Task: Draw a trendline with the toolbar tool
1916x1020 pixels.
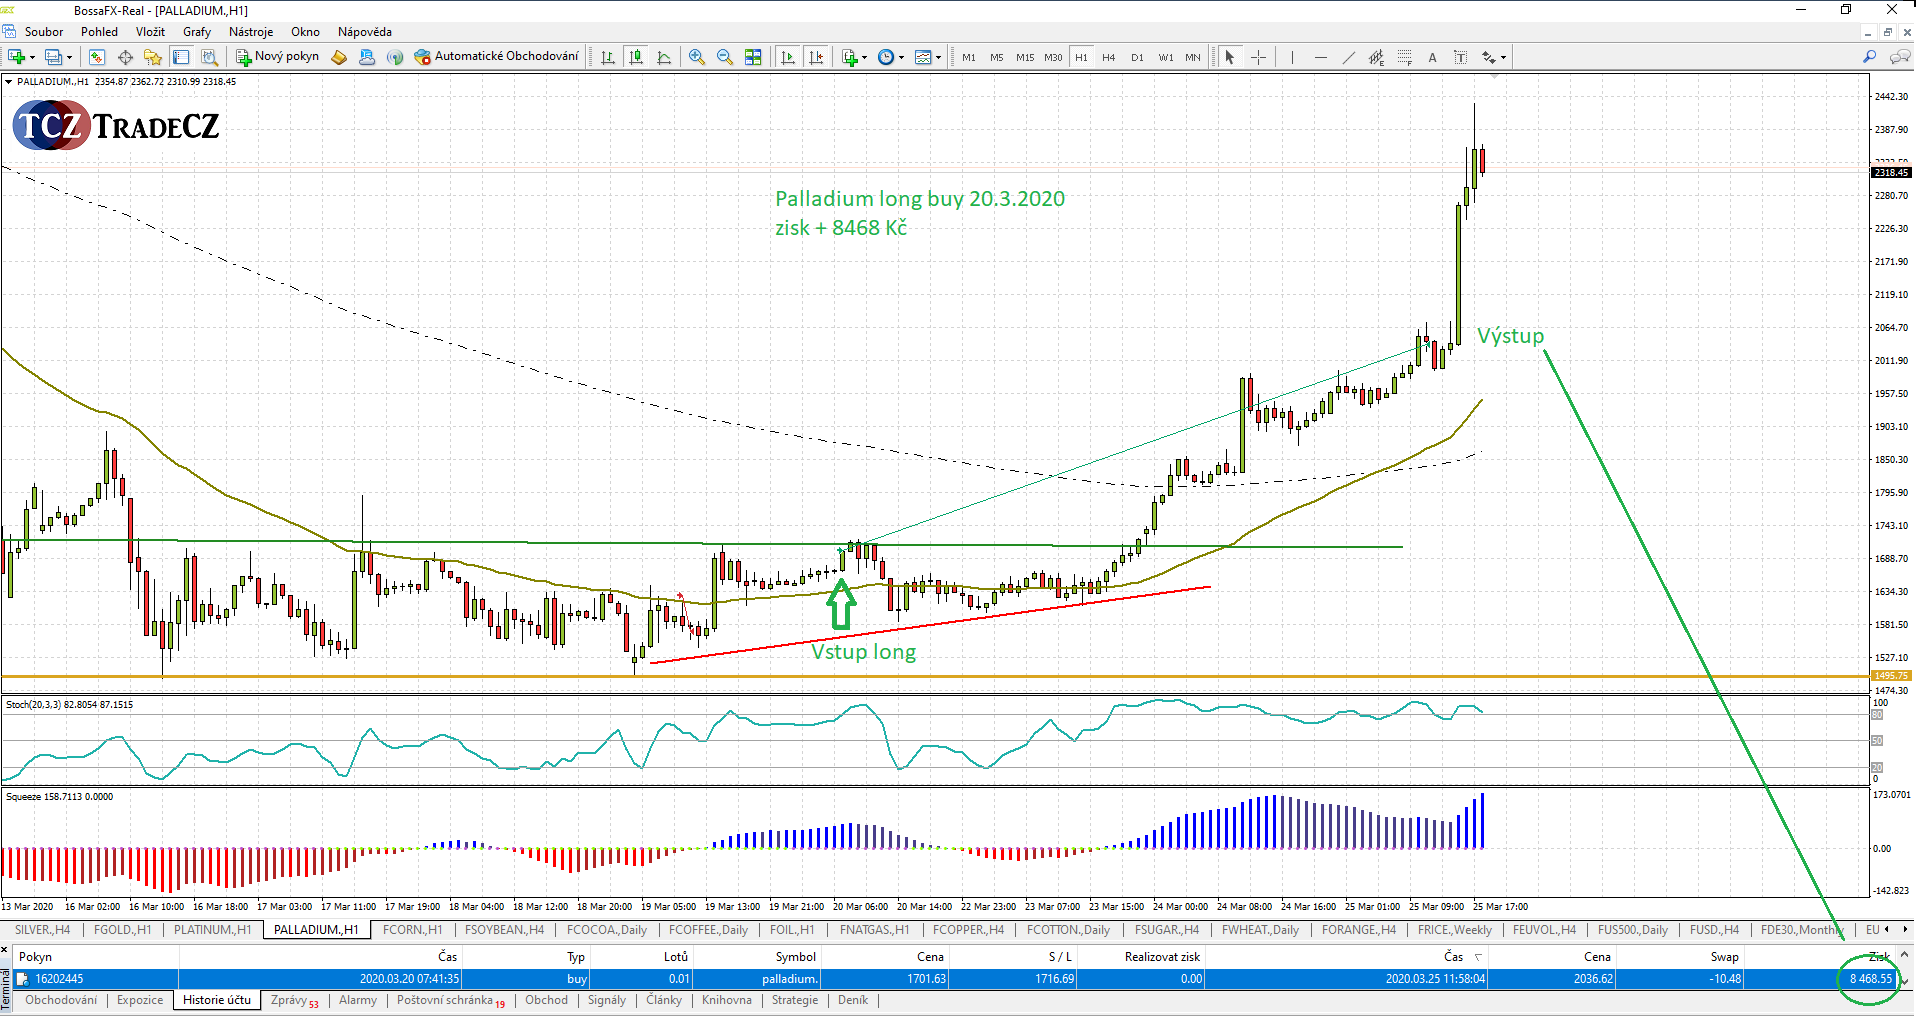Action: click(1348, 57)
